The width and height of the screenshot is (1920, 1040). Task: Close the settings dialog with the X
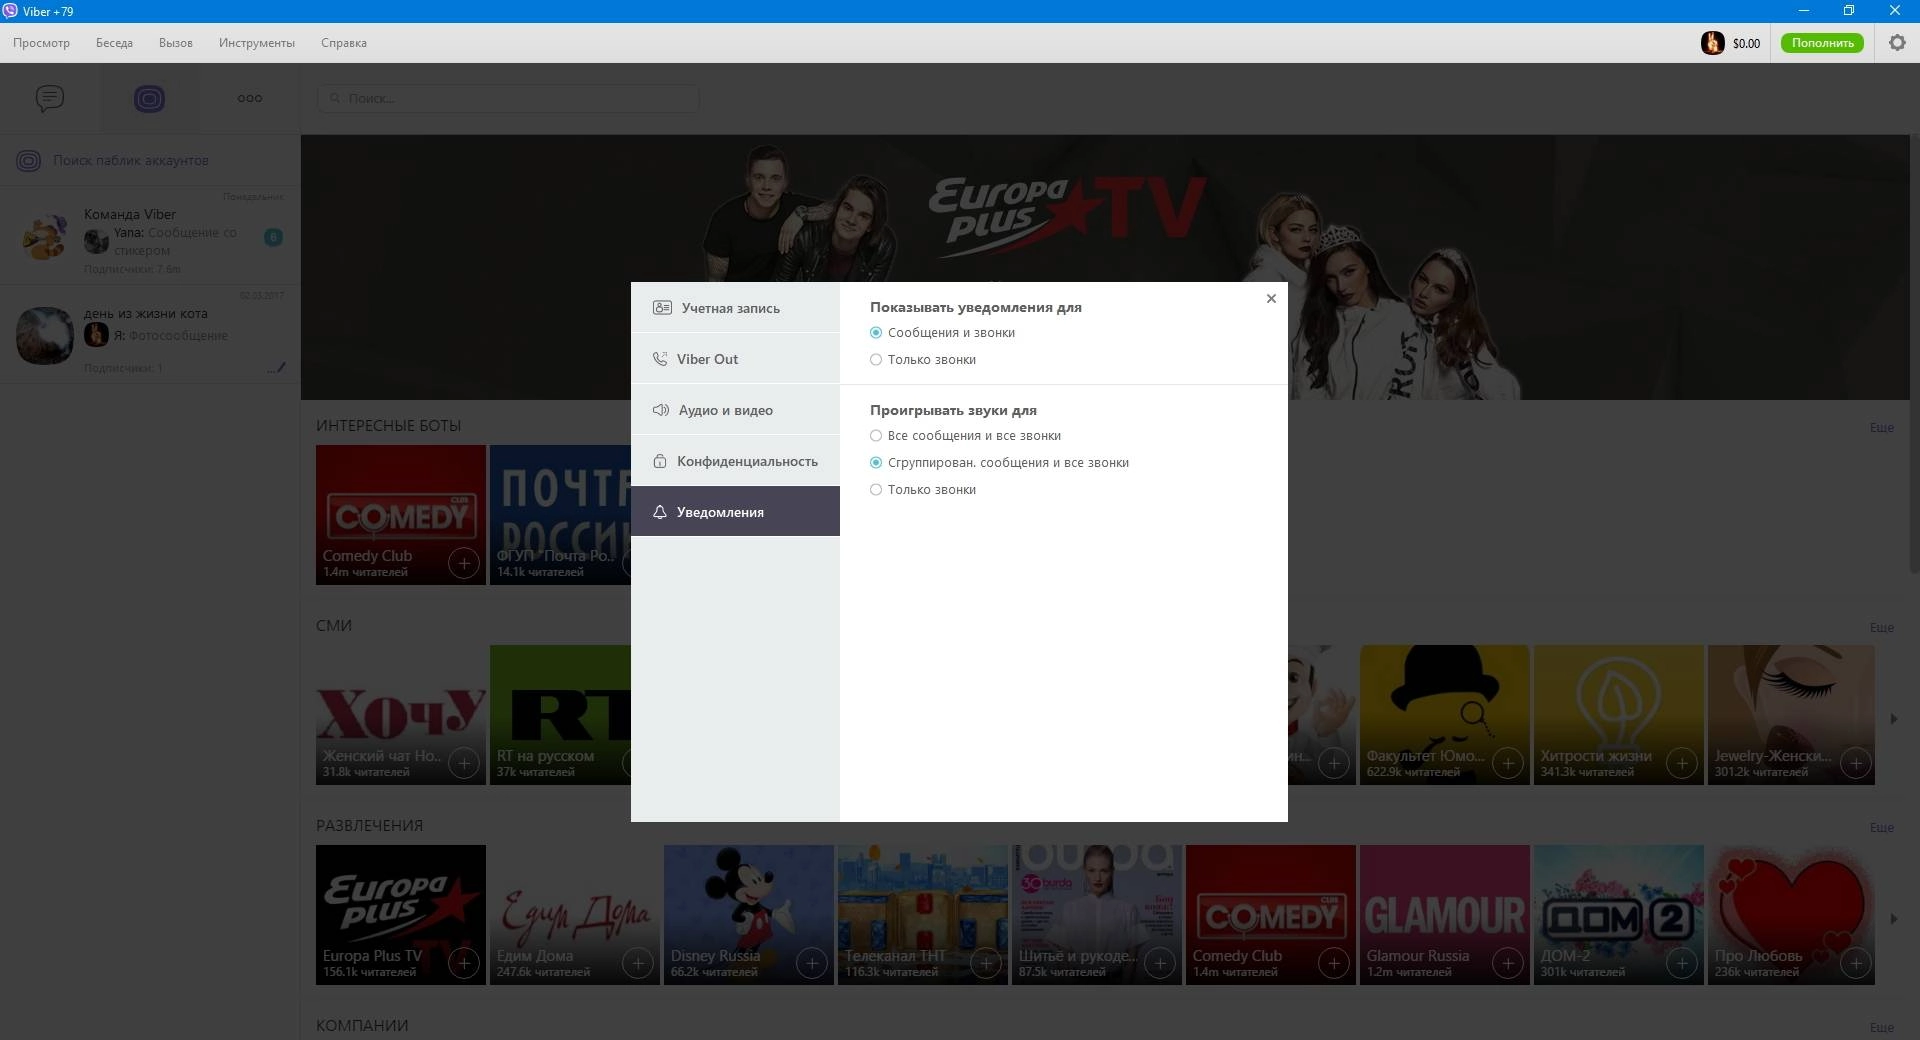pyautogui.click(x=1271, y=298)
